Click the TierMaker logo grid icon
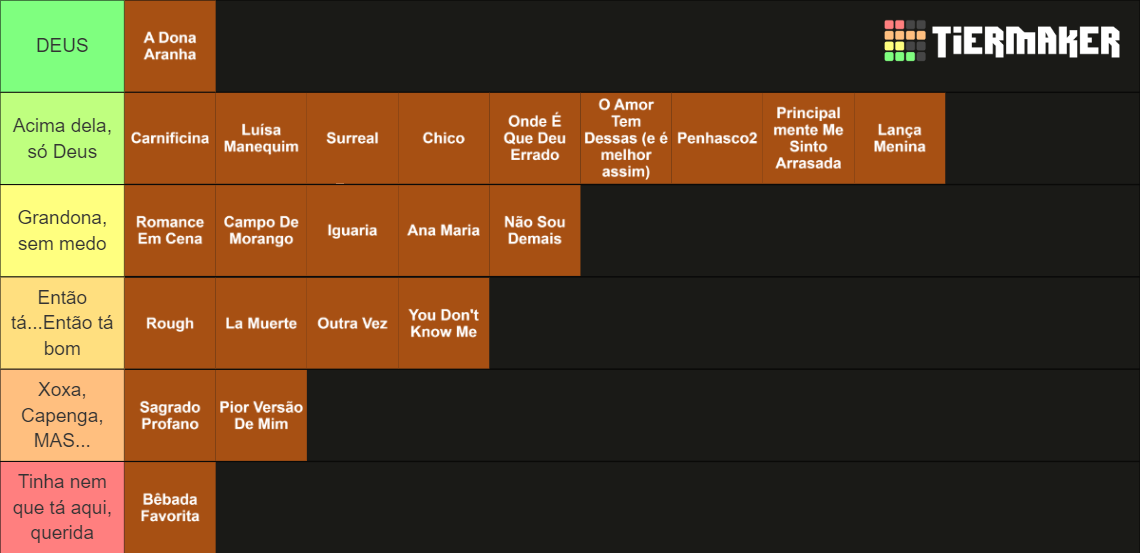The width and height of the screenshot is (1140, 553). 904,41
